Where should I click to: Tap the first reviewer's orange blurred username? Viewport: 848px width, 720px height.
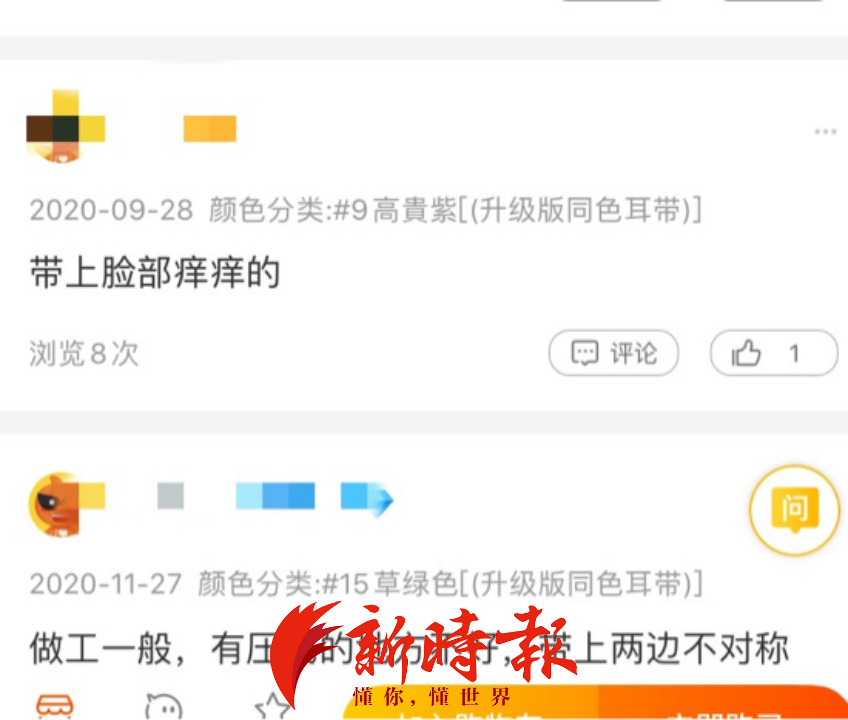point(210,129)
